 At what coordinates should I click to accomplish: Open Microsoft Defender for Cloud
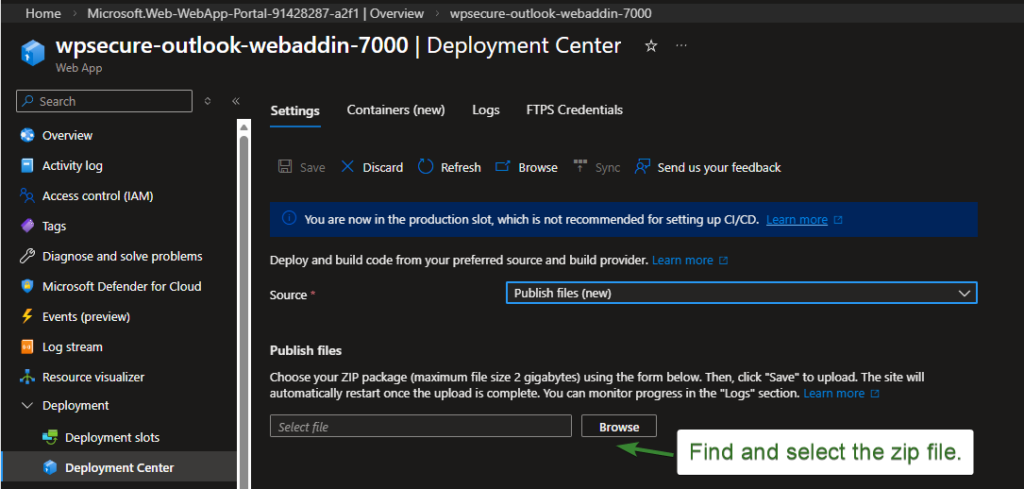click(x=121, y=286)
